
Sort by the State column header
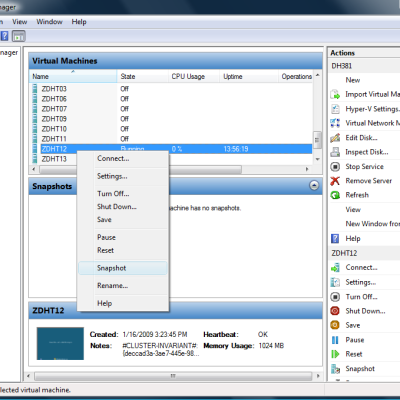(x=143, y=76)
